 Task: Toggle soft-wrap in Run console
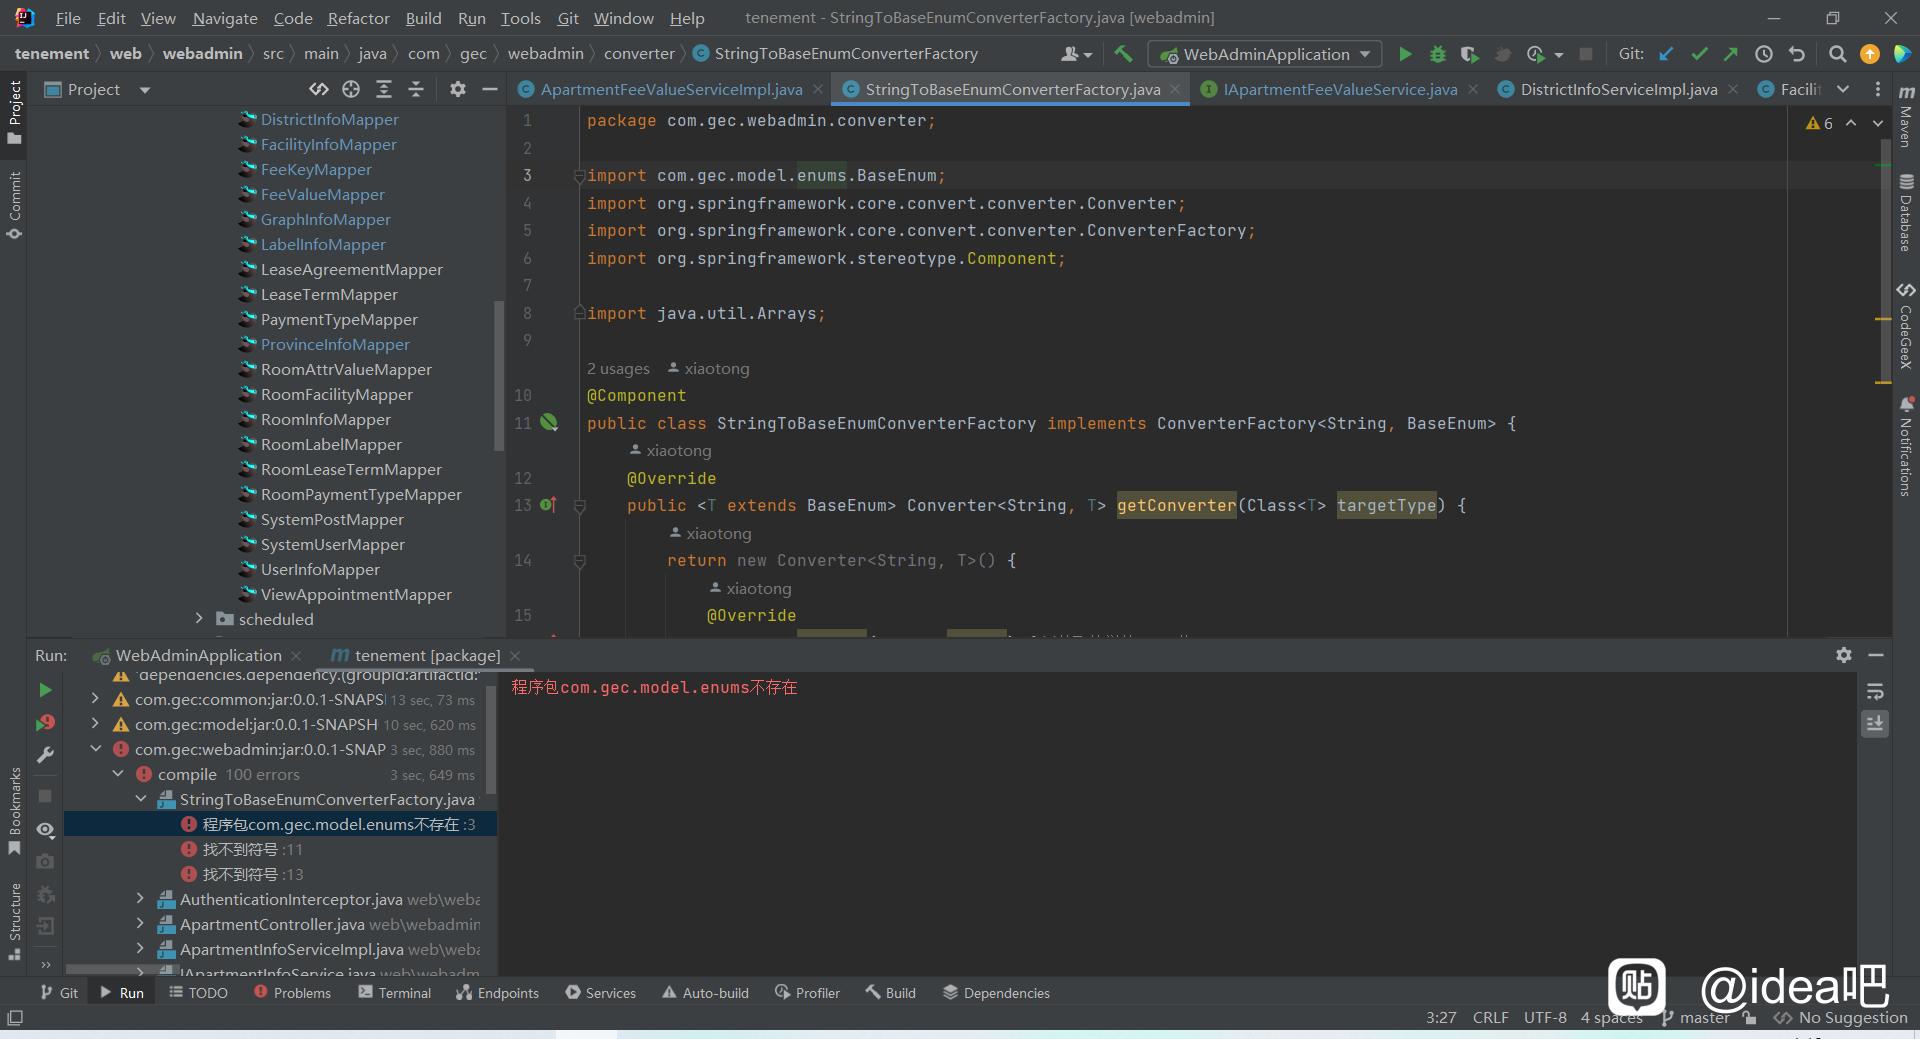coord(1875,692)
